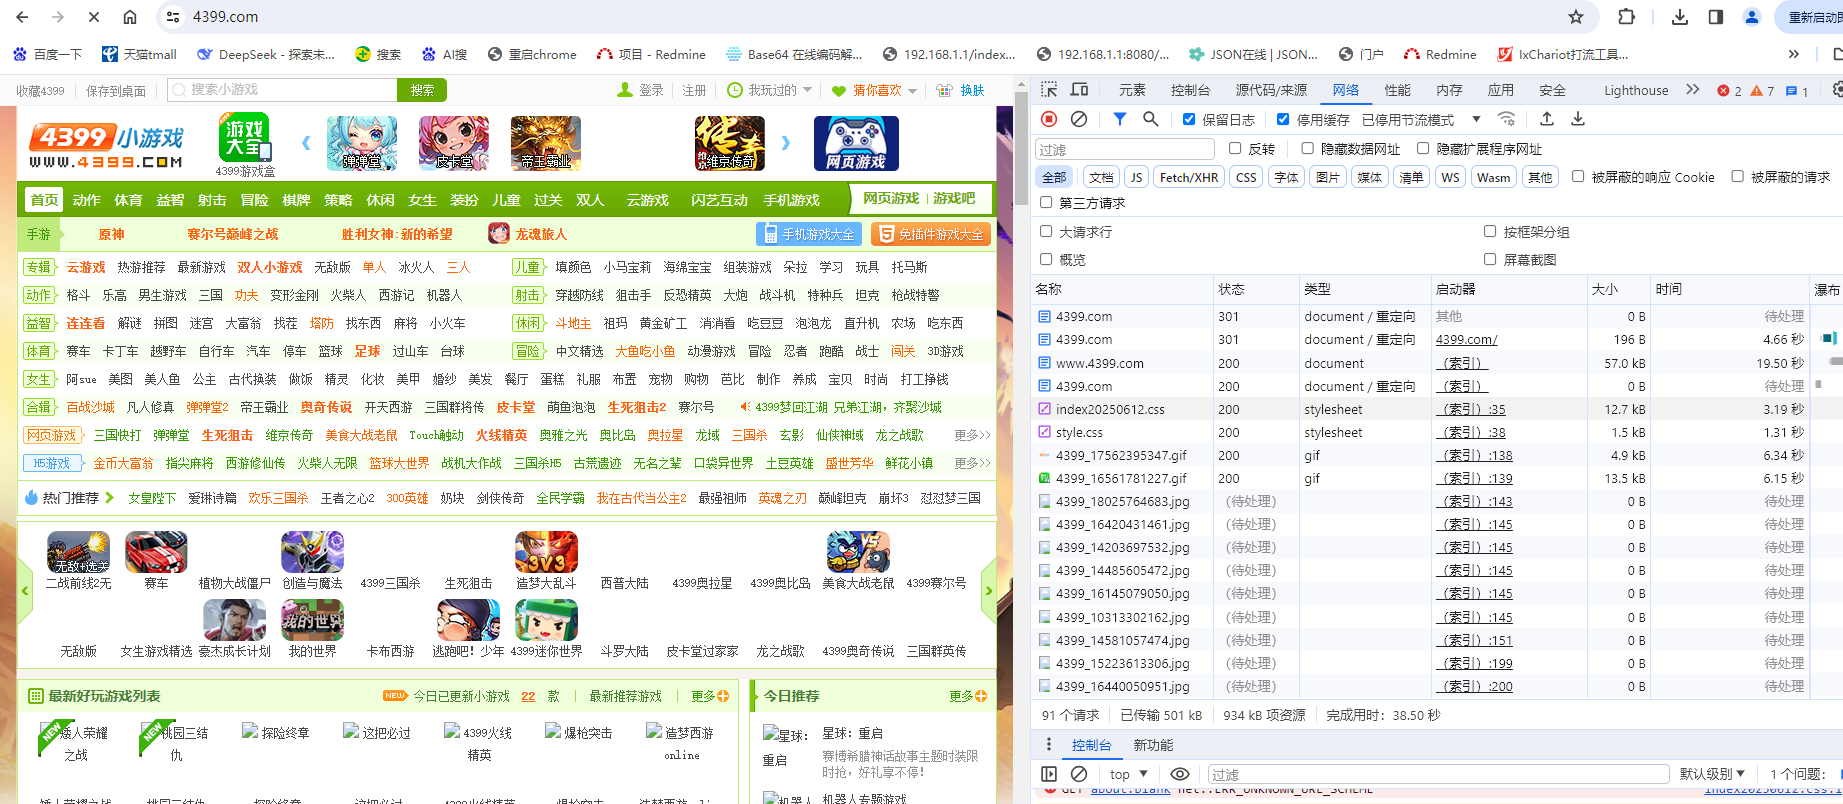The image size is (1843, 804).
Task: Enable 屏幕截图 checkbox
Action: (x=1490, y=259)
